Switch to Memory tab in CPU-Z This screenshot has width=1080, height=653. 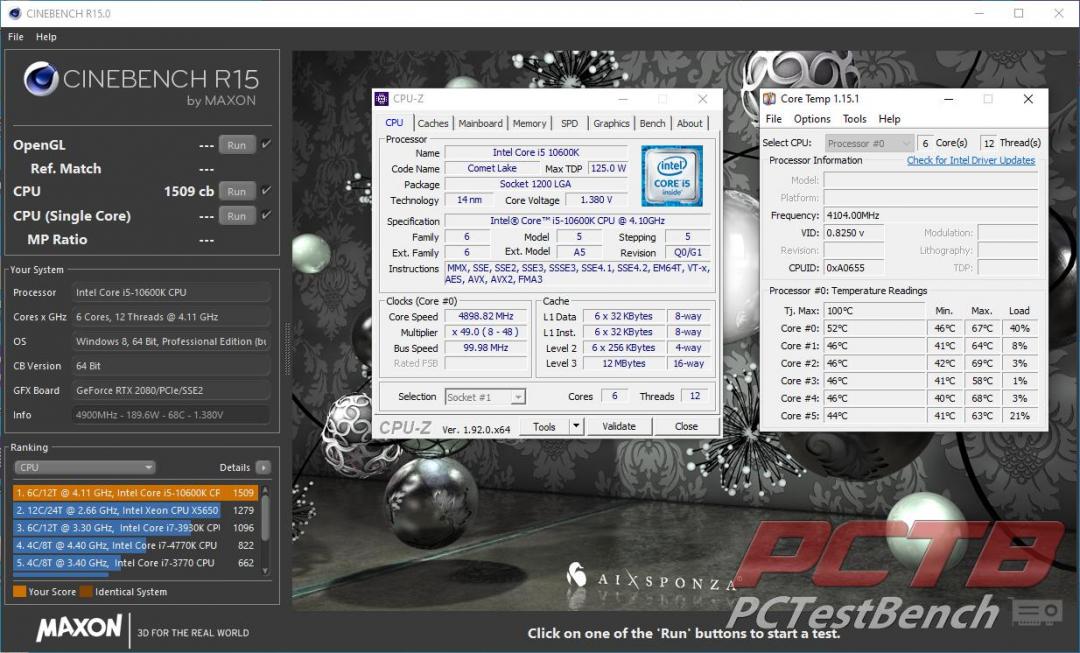tap(529, 123)
